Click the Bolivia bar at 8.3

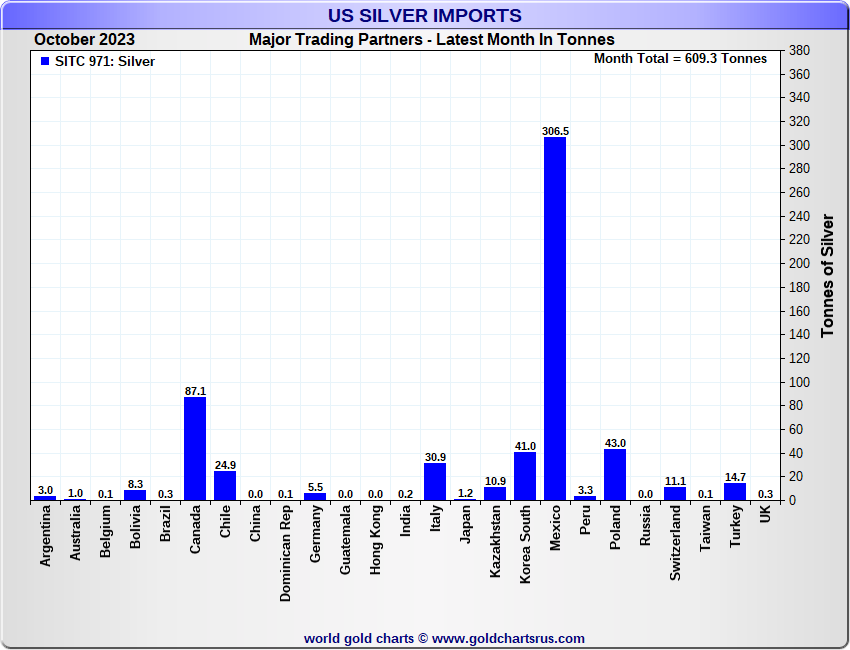click(135, 495)
